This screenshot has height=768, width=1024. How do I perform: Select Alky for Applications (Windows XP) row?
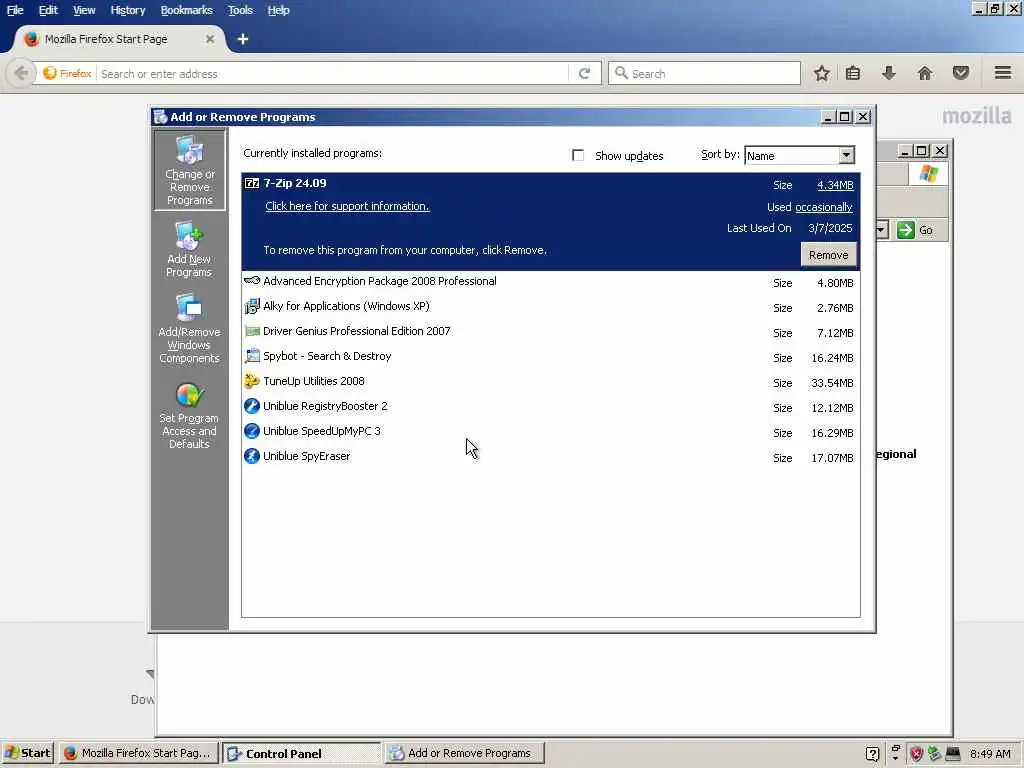[551, 307]
